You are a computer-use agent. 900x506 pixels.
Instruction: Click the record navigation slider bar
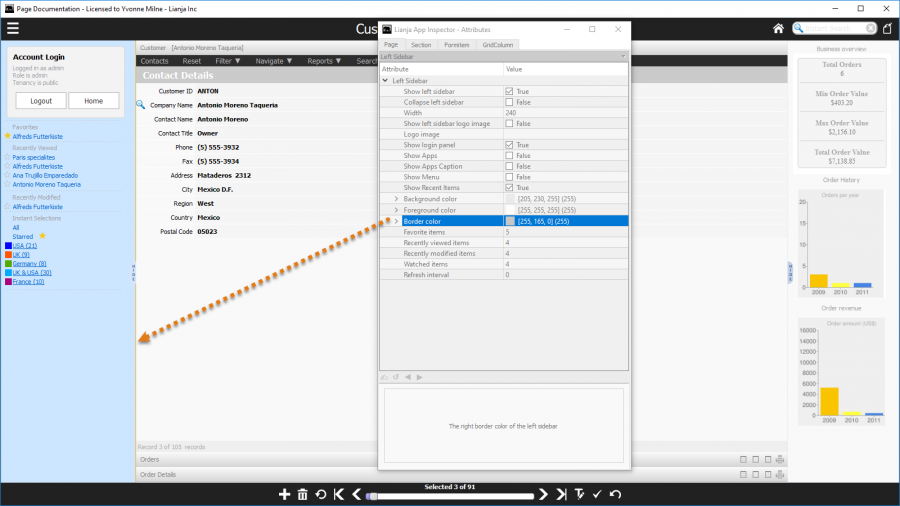pyautogui.click(x=450, y=495)
